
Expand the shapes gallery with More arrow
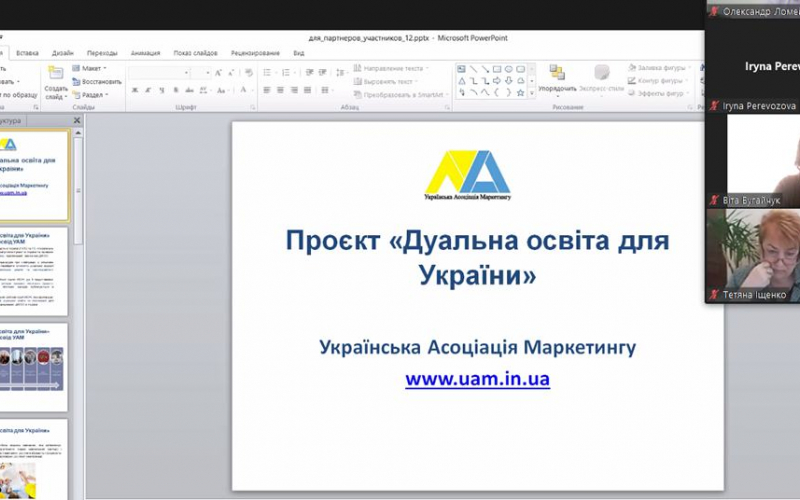click(x=532, y=93)
